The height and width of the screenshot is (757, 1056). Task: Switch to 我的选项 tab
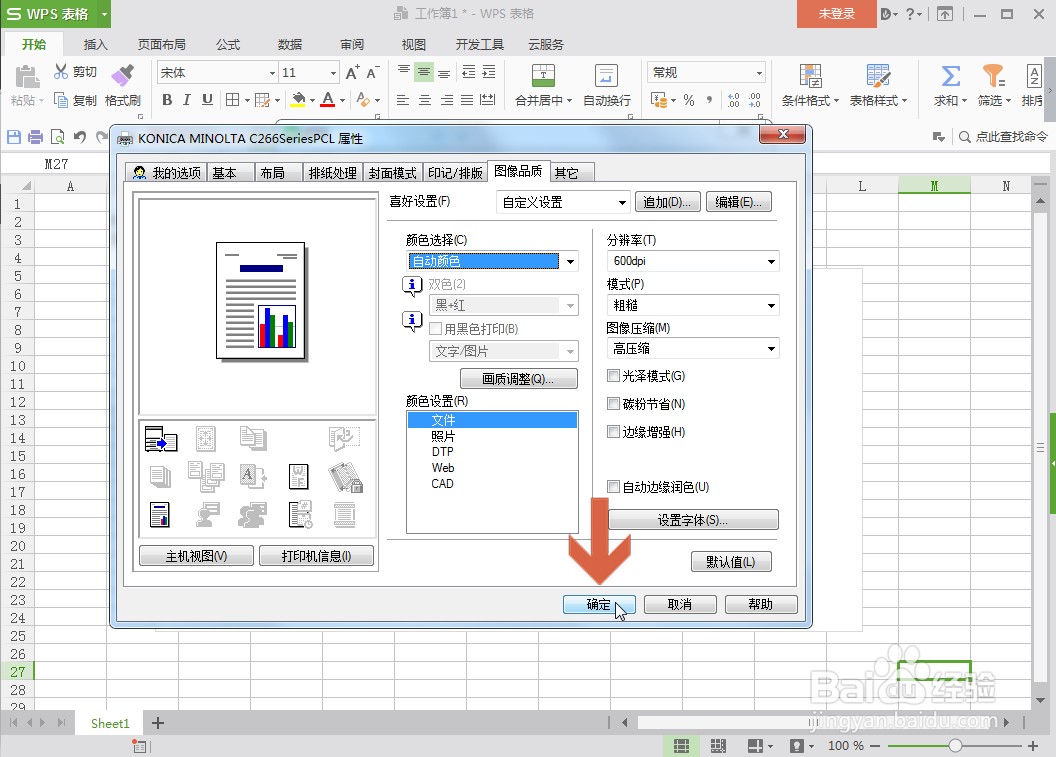167,173
